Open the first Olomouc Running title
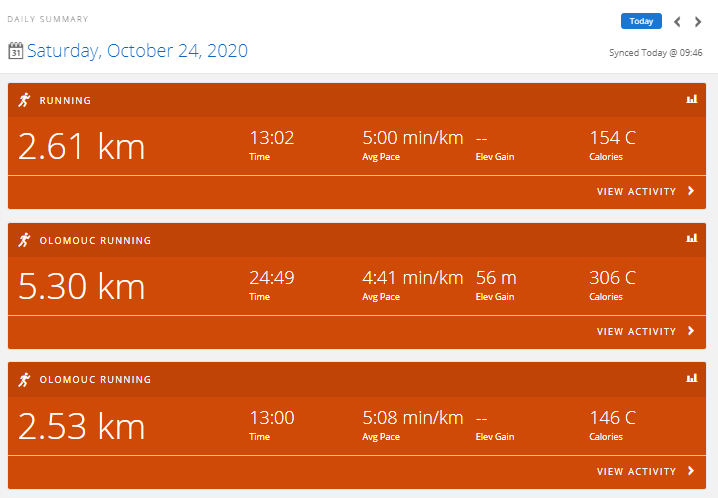The image size is (718, 498). point(95,241)
